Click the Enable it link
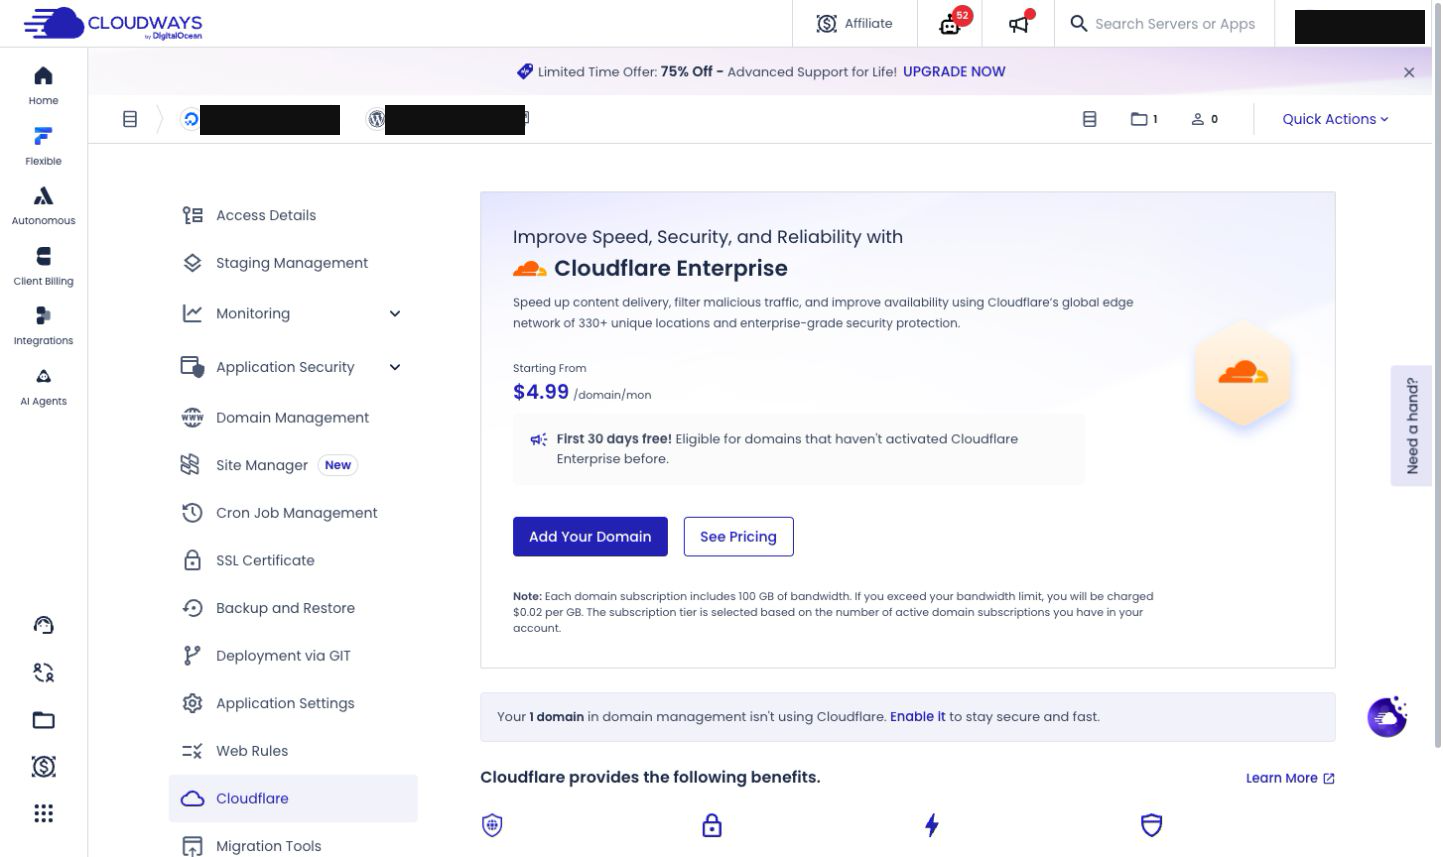This screenshot has width=1443, height=857. coord(917,717)
